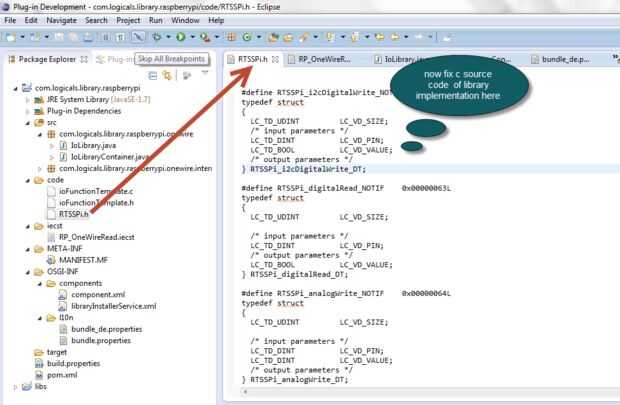The height and width of the screenshot is (405, 620).
Task: Click the Next Annotation toolbar icon
Action: tap(330, 37)
